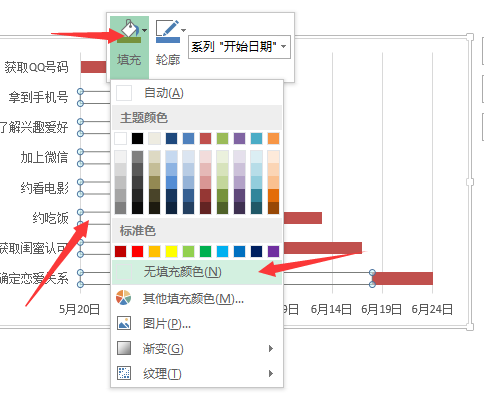Pick aqua theme color swatch
484x398 pixels.
pos(256,138)
